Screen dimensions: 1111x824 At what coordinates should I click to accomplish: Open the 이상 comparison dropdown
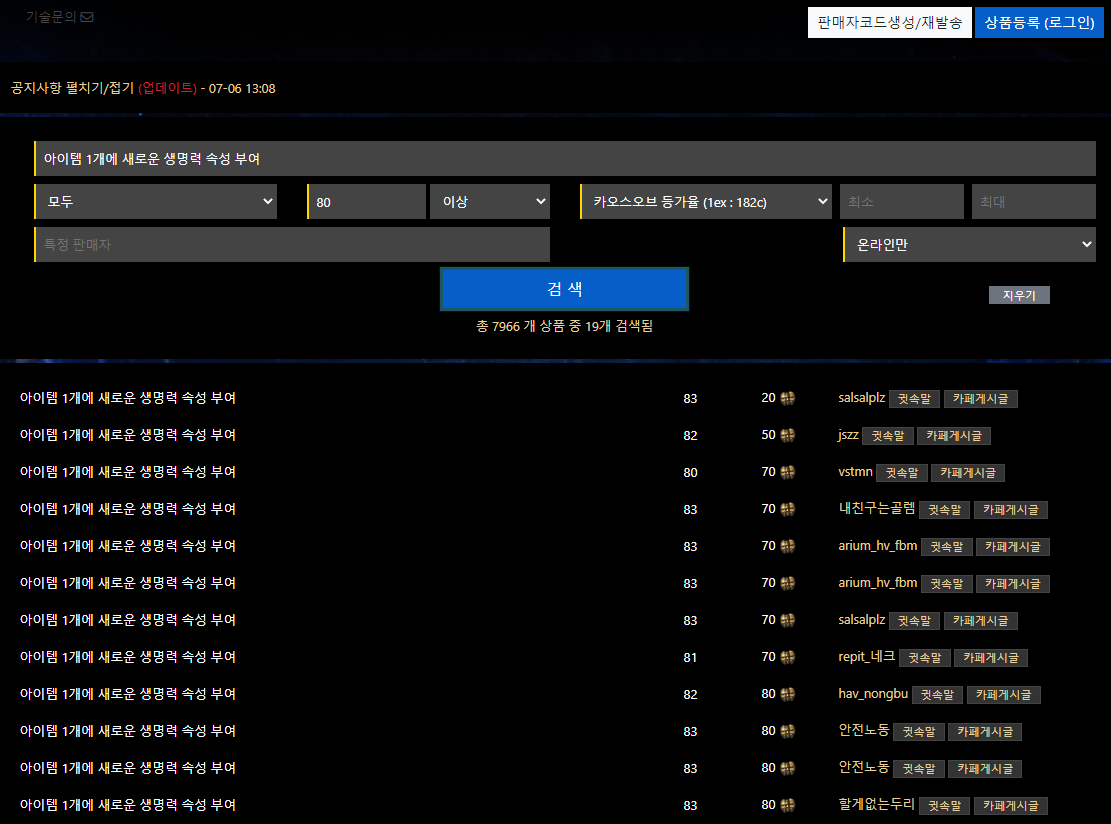pos(490,202)
